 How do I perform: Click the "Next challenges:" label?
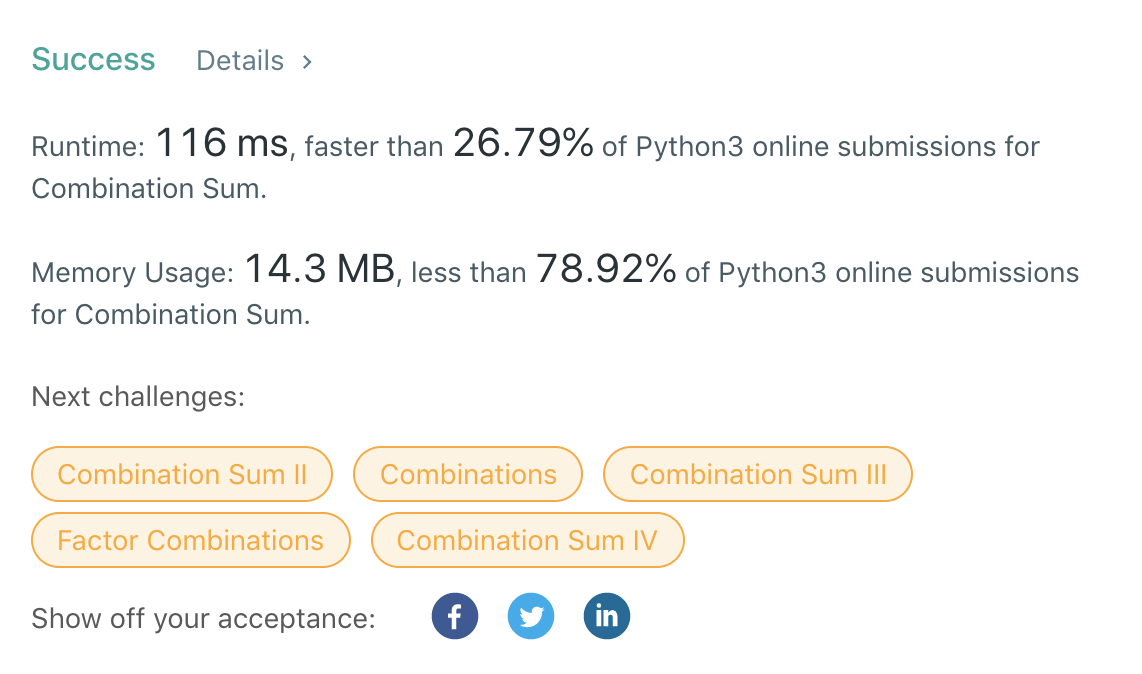(x=138, y=397)
